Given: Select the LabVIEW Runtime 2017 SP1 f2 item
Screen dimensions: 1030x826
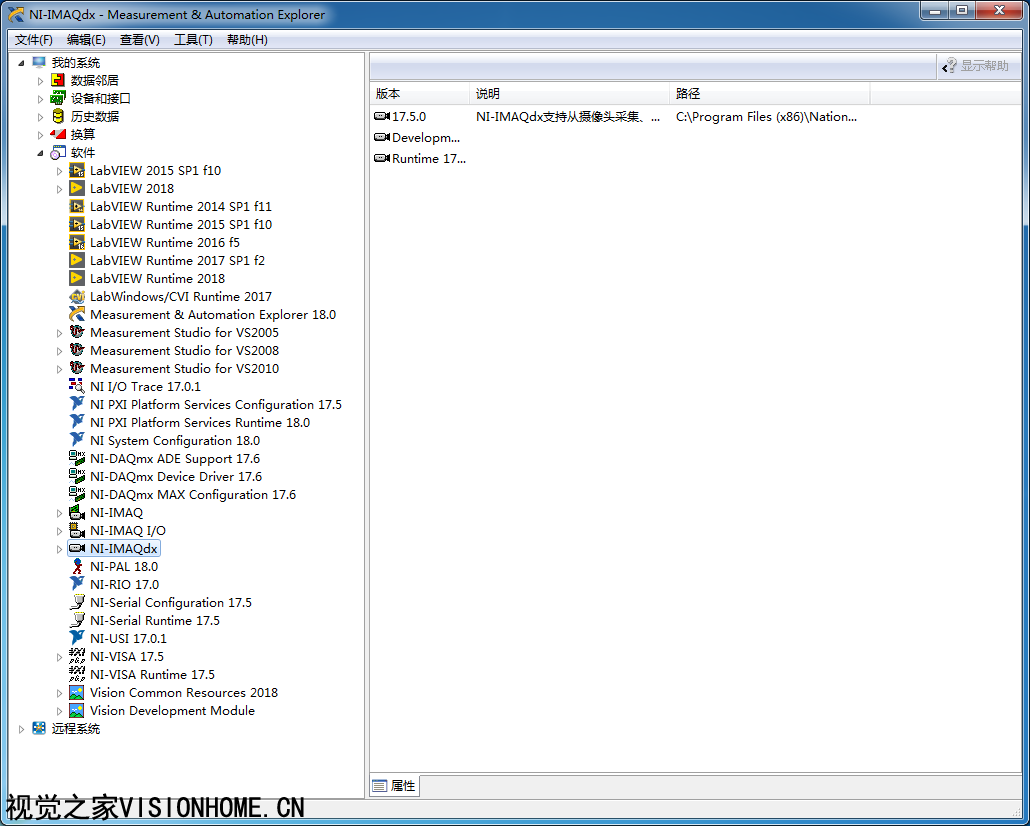Looking at the screenshot, I should point(177,261).
